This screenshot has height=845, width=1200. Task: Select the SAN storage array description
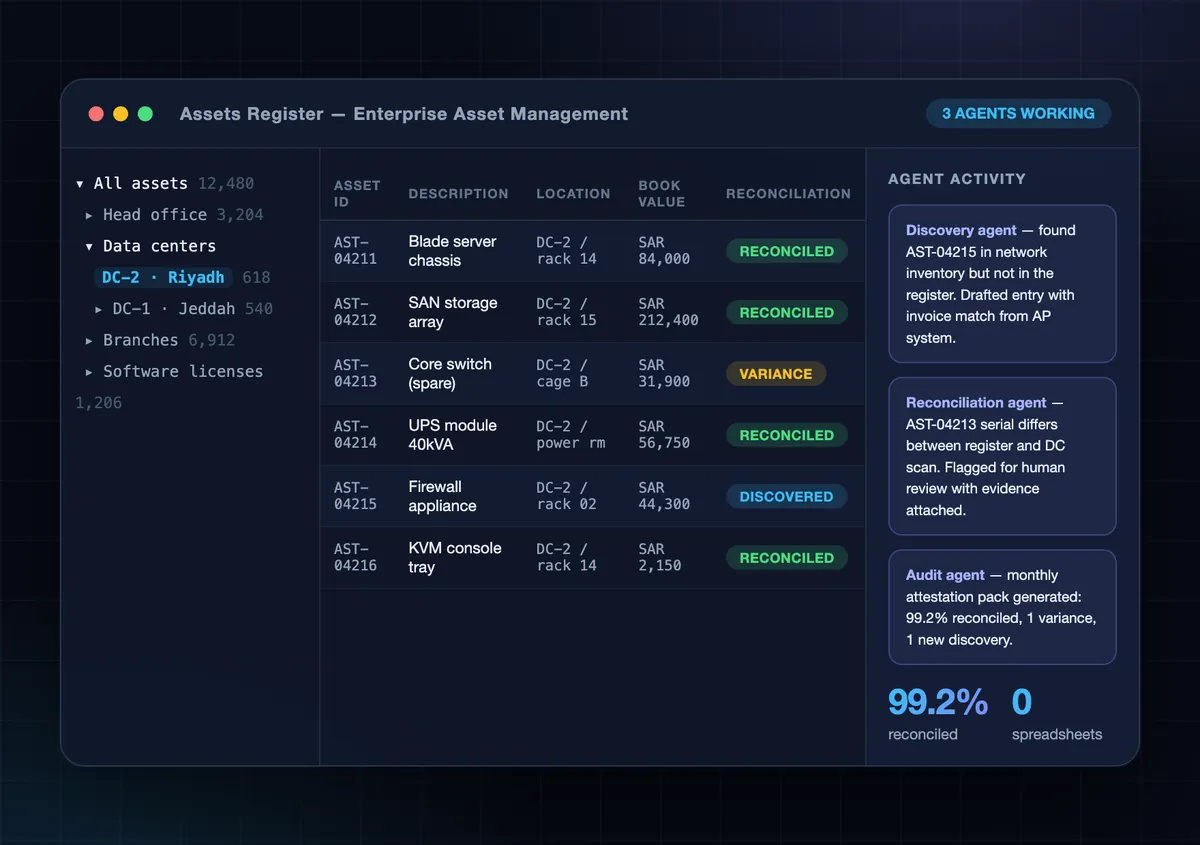[x=453, y=312]
